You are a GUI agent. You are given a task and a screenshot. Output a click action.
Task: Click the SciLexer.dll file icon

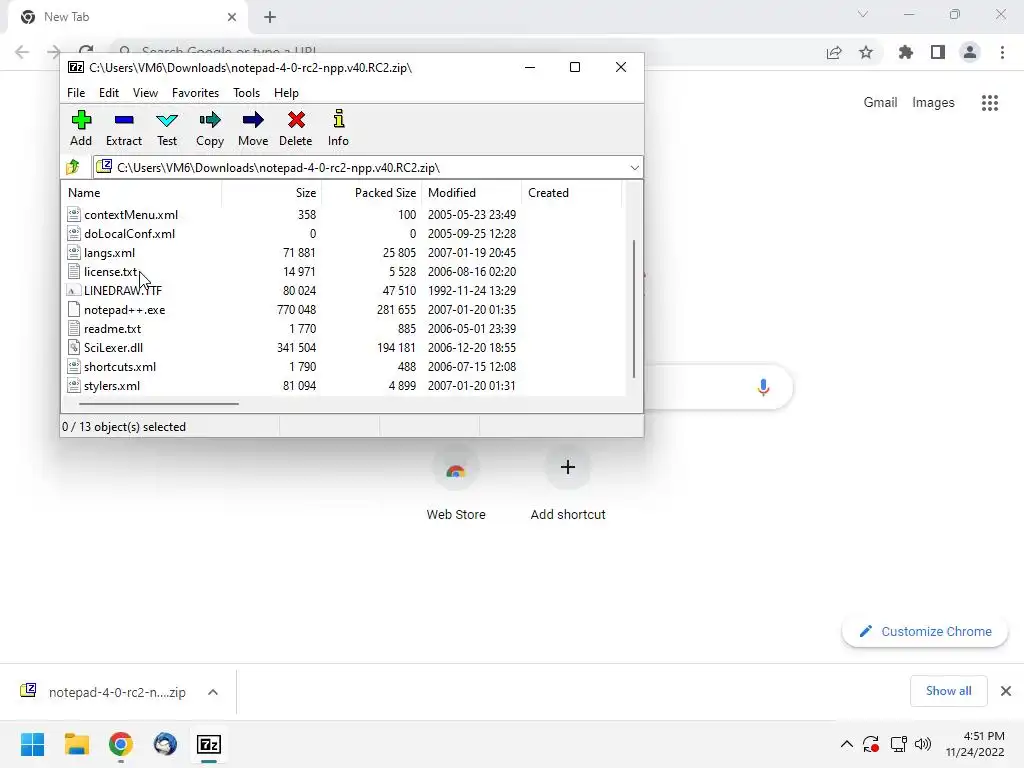[74, 347]
